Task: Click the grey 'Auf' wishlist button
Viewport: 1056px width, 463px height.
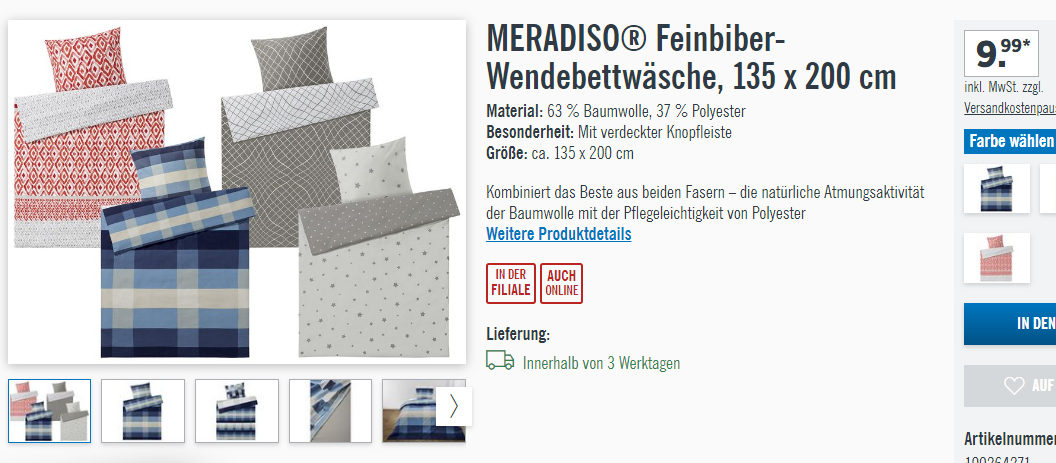Action: (x=1010, y=385)
